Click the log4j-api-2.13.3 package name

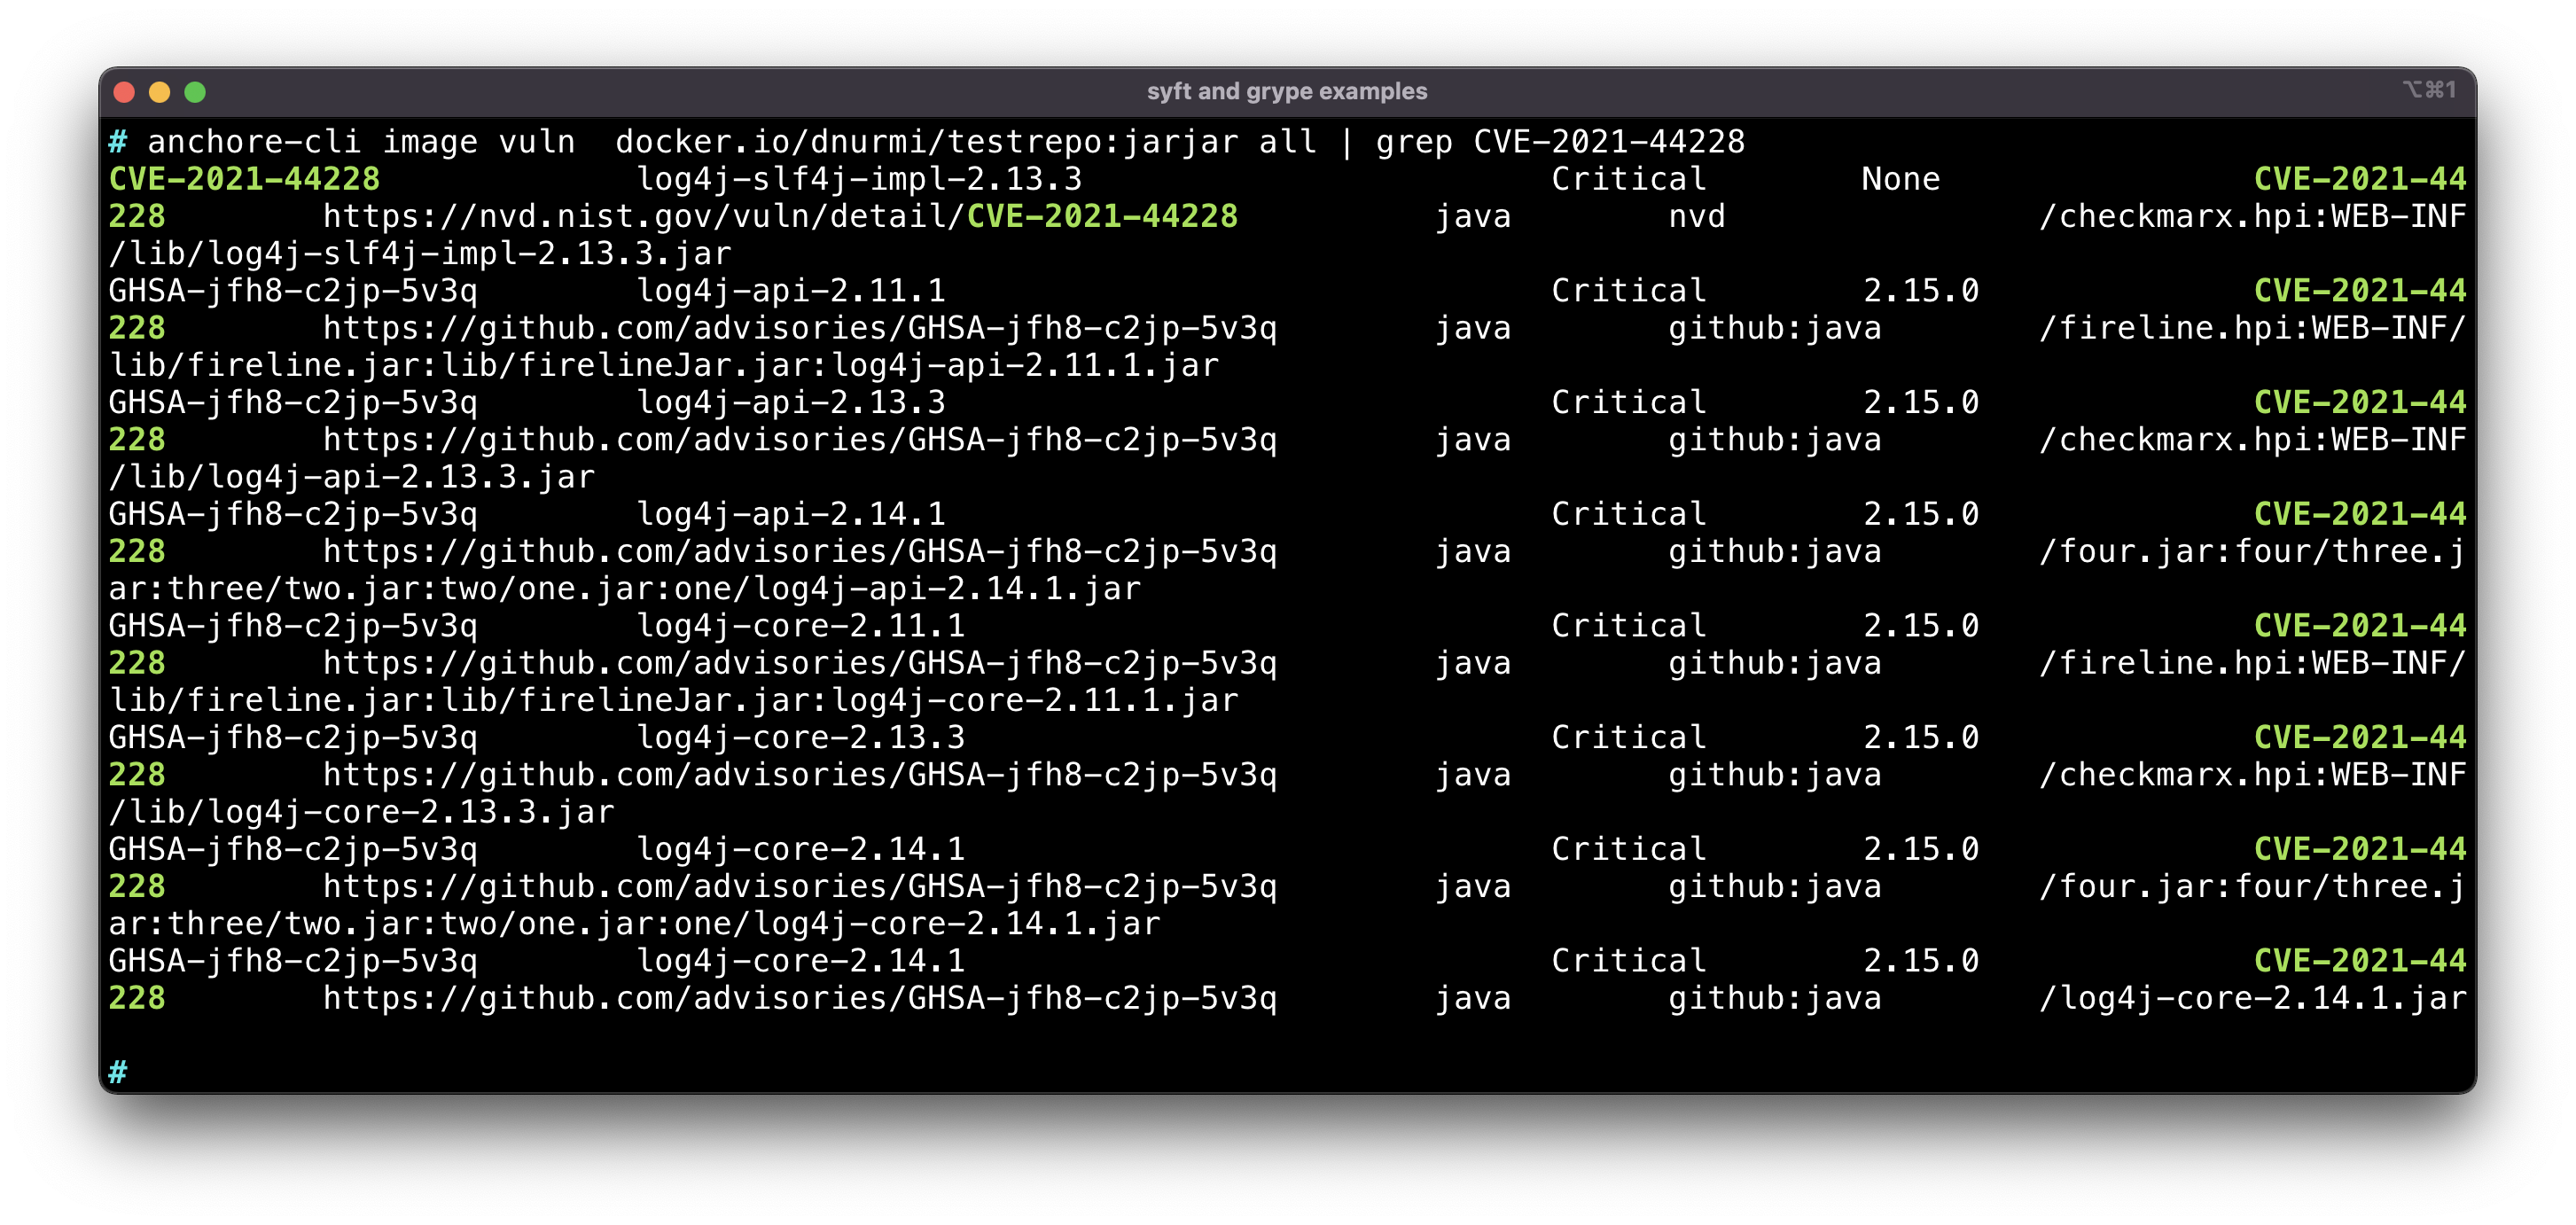pos(791,402)
